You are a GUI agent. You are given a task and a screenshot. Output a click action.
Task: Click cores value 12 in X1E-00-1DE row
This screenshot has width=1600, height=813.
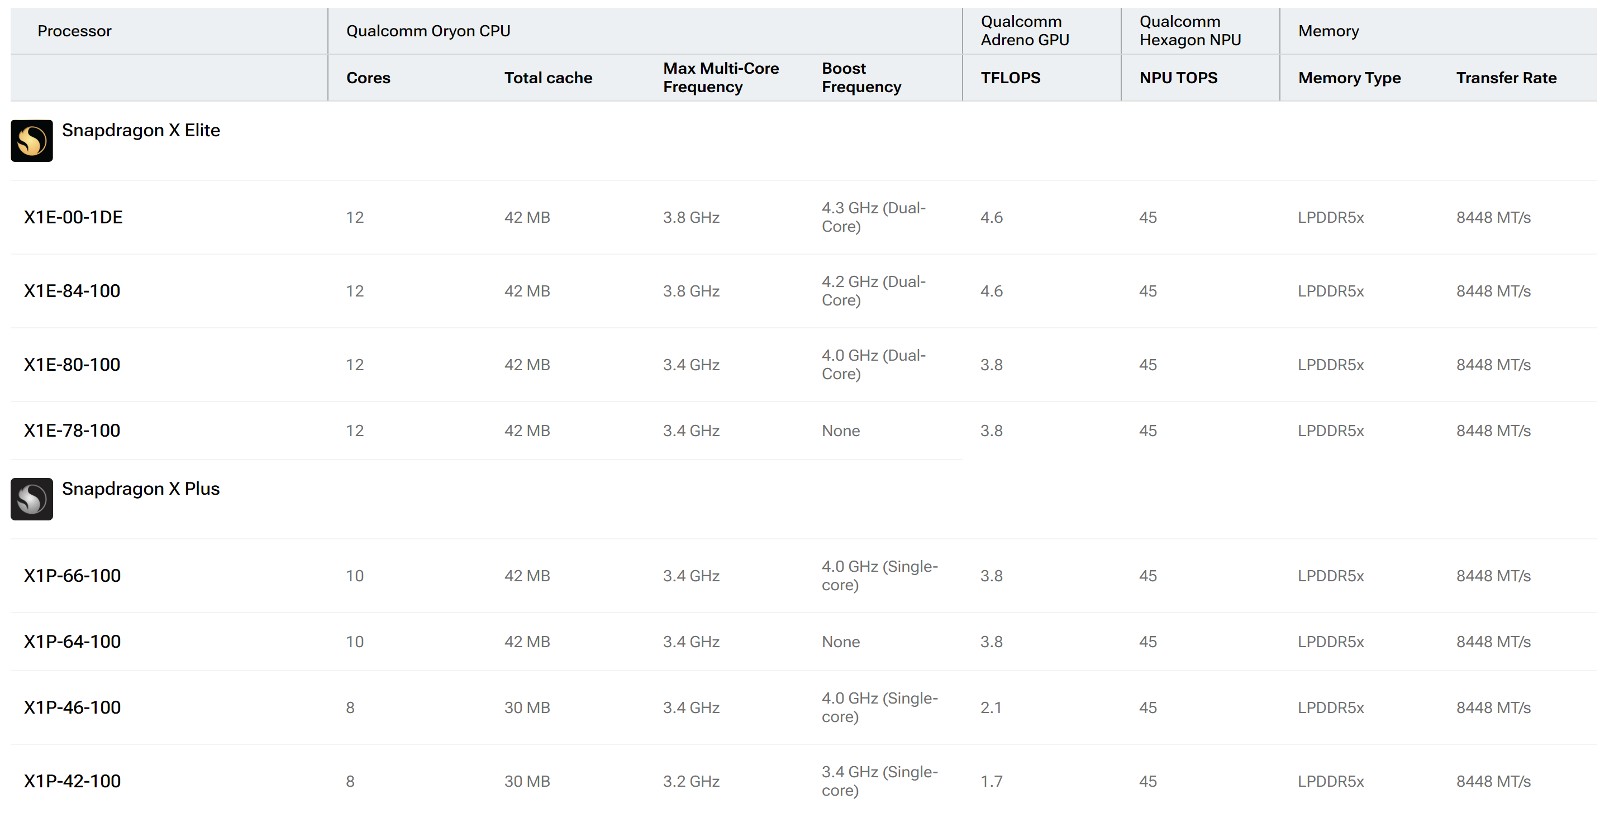[355, 218]
